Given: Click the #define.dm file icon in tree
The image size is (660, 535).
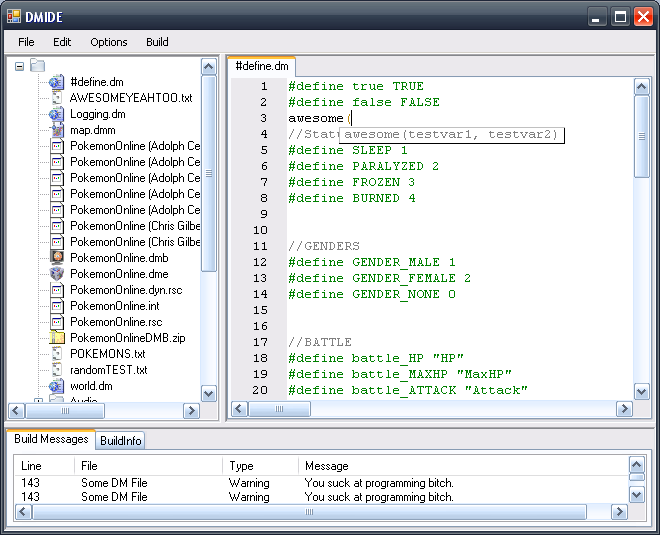Looking at the screenshot, I should point(57,82).
